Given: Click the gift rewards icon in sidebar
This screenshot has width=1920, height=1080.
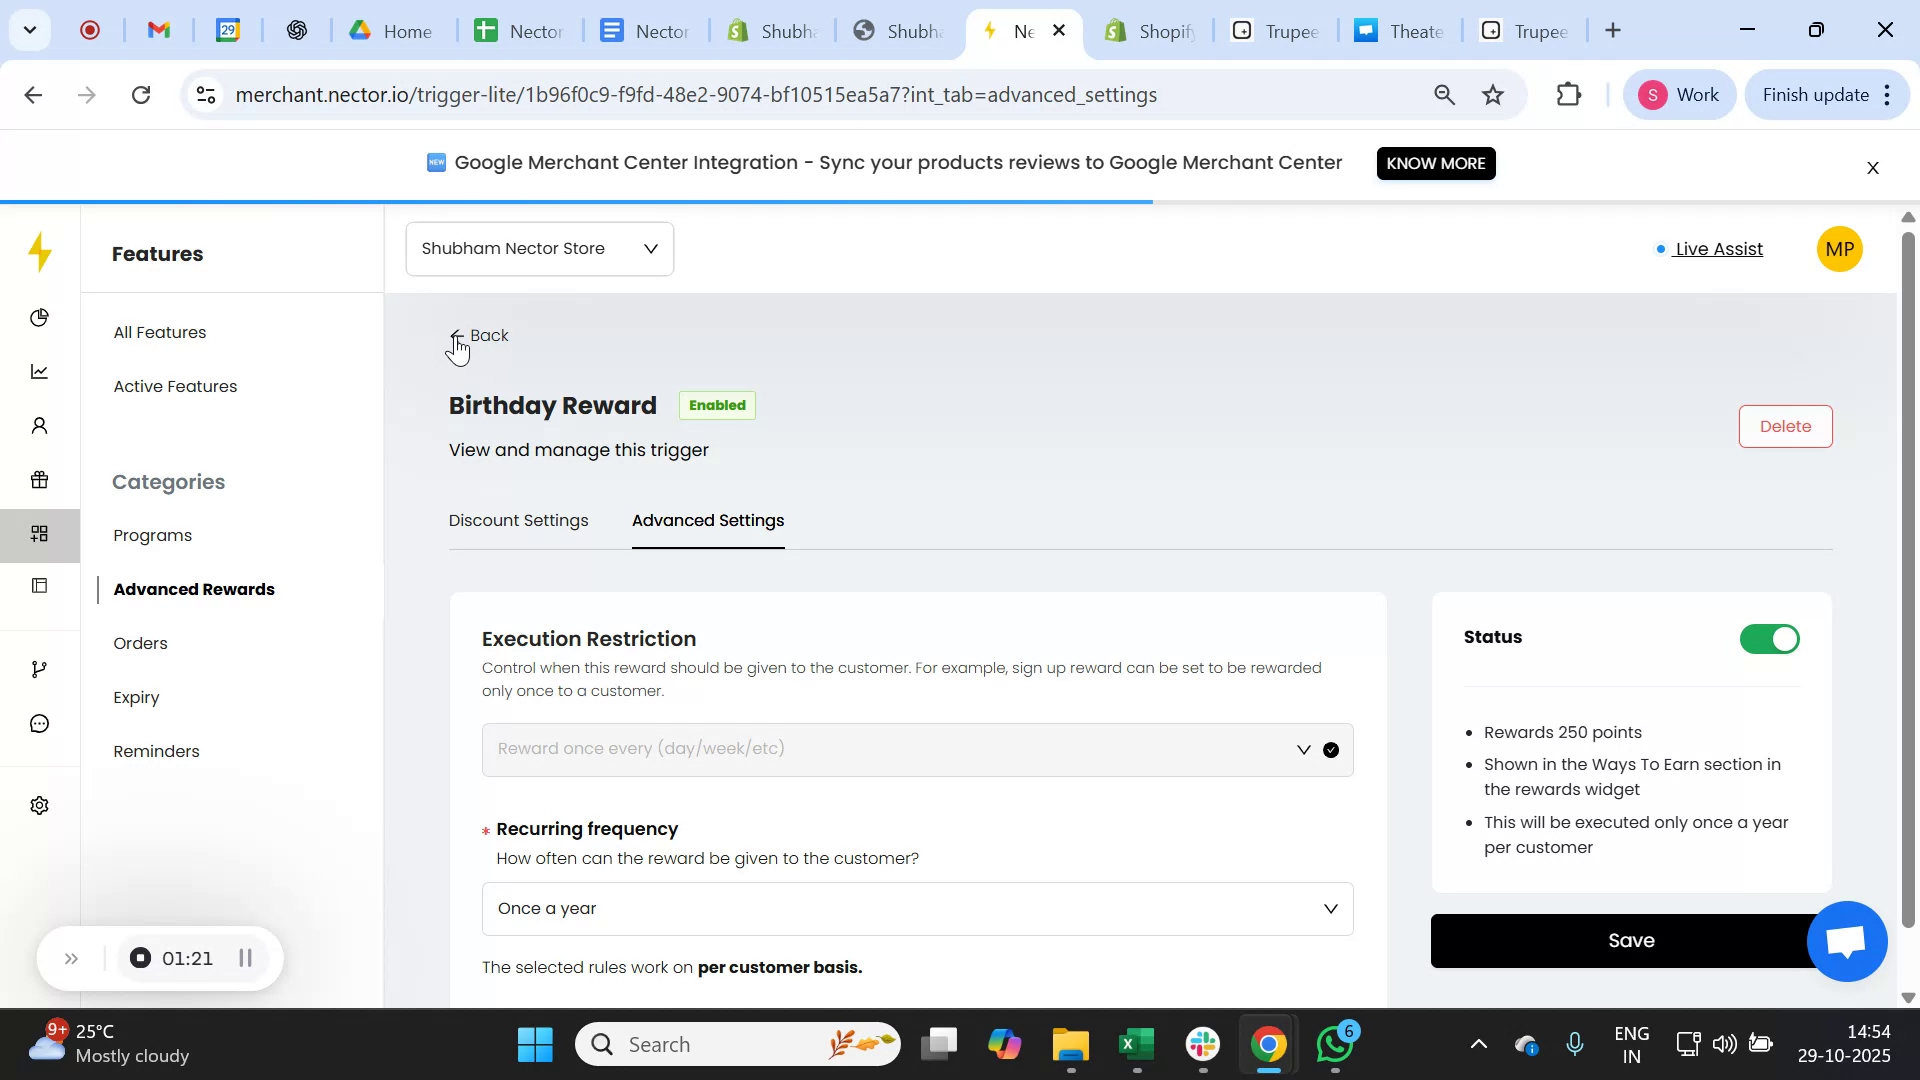Looking at the screenshot, I should [x=39, y=480].
